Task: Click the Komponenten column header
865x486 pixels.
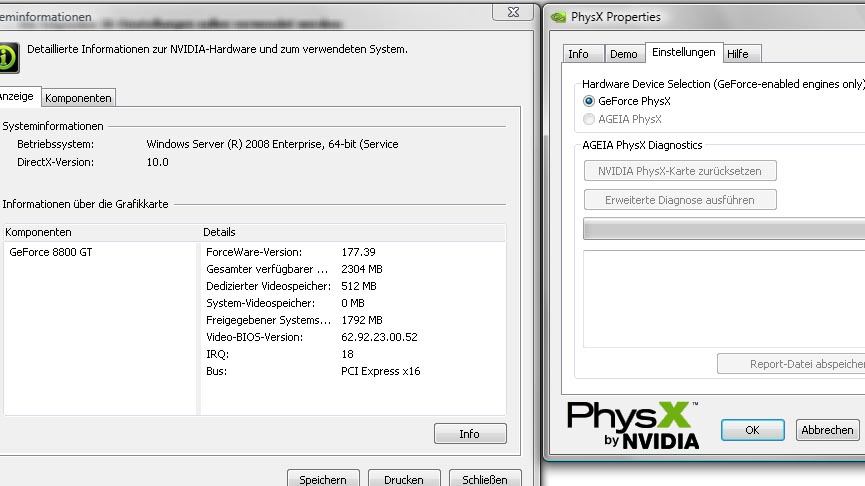Action: click(102, 232)
